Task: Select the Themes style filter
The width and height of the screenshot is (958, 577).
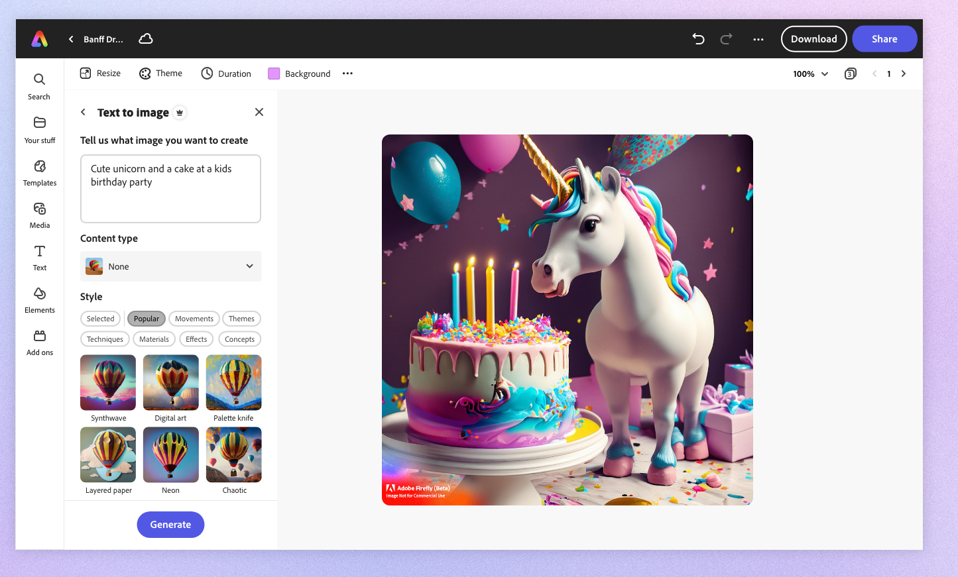Action: coord(241,318)
